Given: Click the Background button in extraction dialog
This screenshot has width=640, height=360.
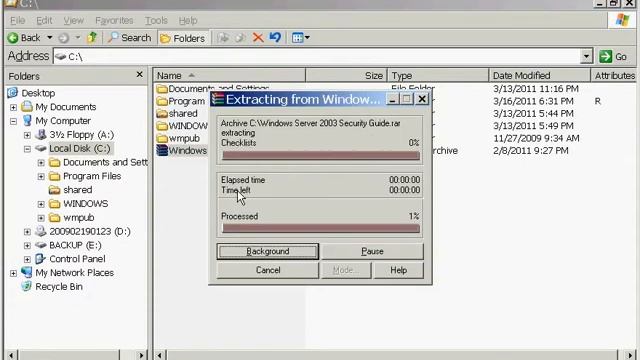Looking at the screenshot, I should (268, 251).
